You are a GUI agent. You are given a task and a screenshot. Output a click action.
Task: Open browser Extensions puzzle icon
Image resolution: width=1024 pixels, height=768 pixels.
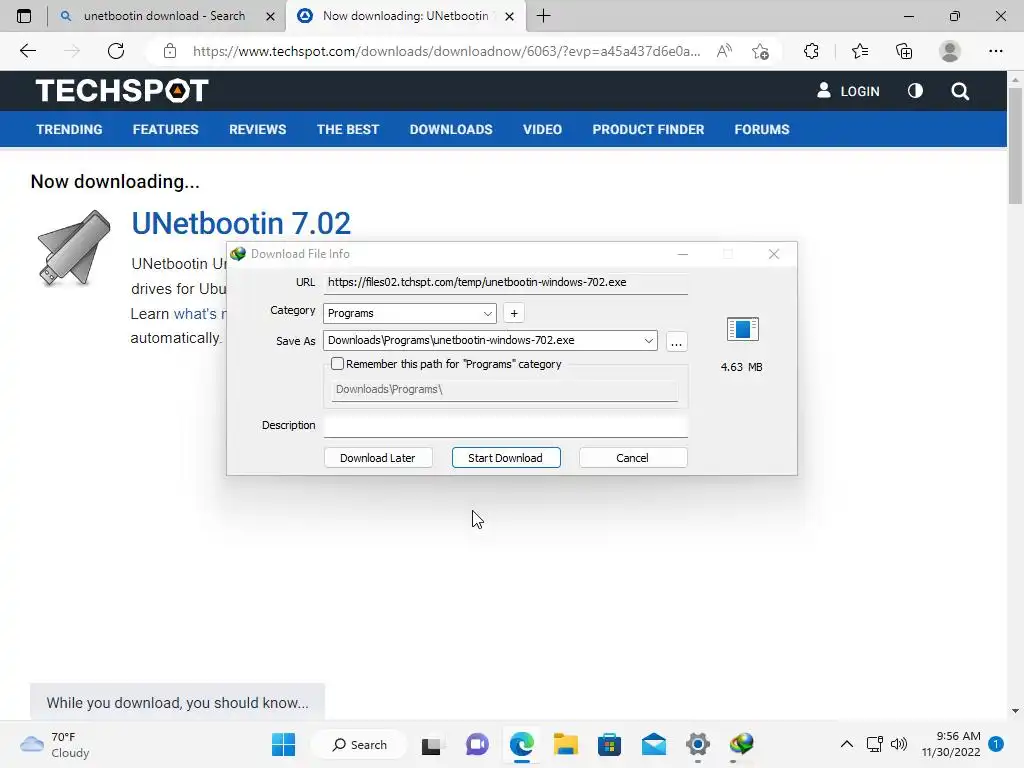point(811,51)
